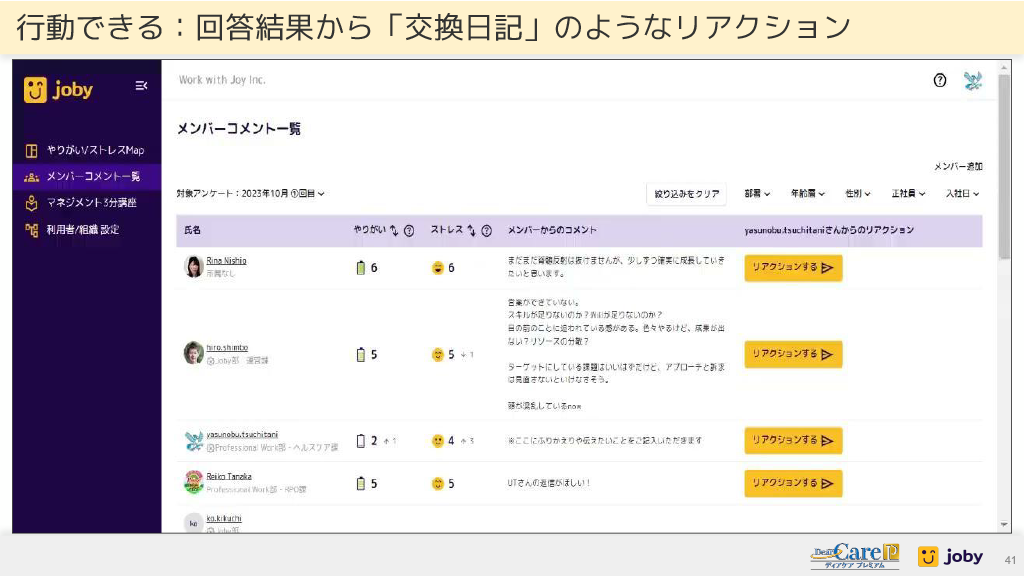The image size is (1024, 576).
Task: Open the help question mark icon
Action: (x=940, y=81)
